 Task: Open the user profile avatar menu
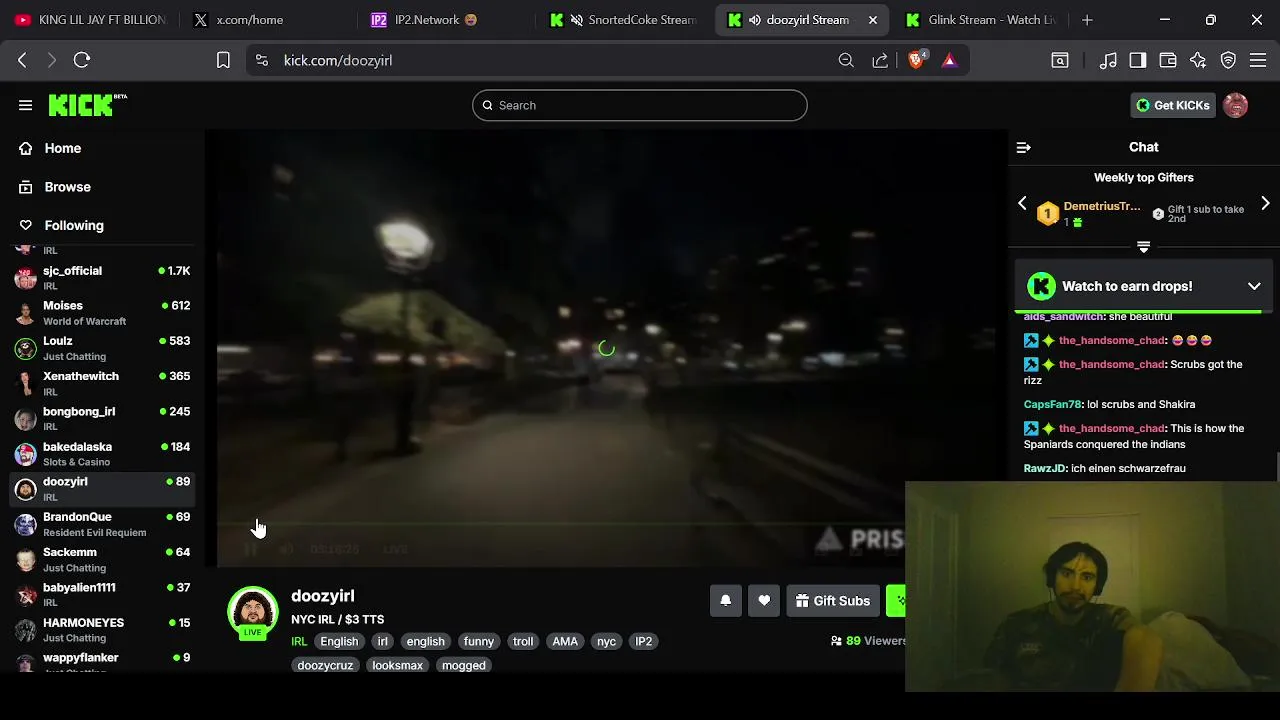click(x=1236, y=105)
